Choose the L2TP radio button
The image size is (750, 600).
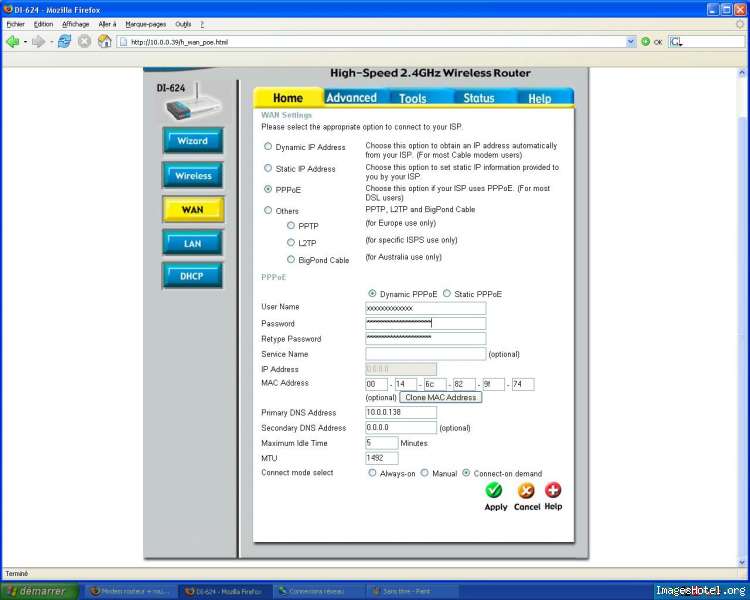click(290, 242)
